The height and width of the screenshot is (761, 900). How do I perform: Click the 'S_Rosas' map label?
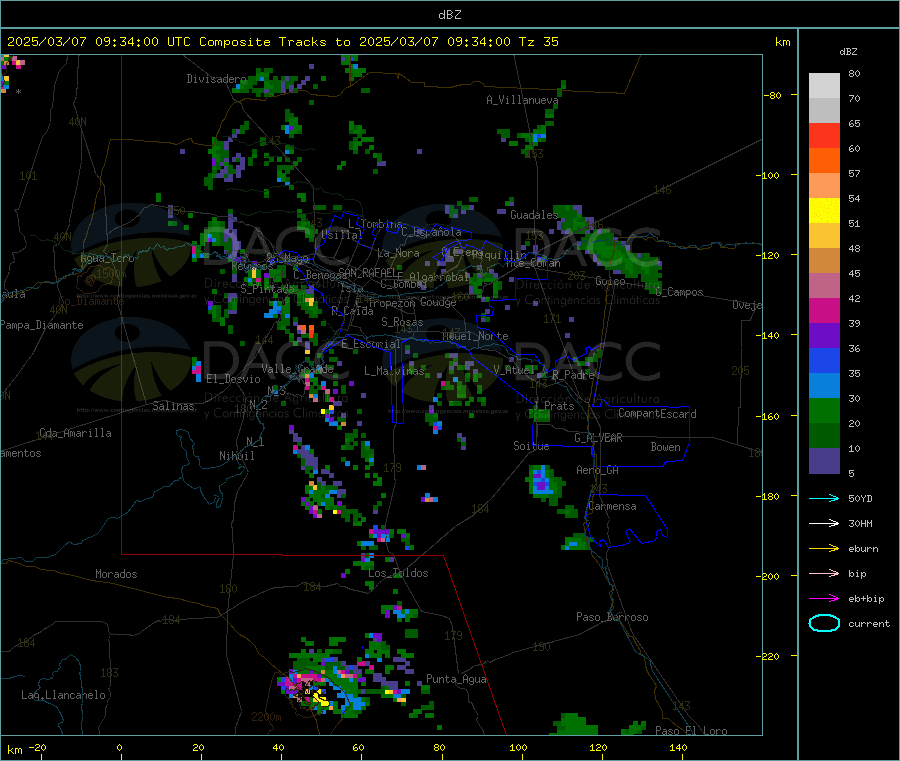coord(402,322)
